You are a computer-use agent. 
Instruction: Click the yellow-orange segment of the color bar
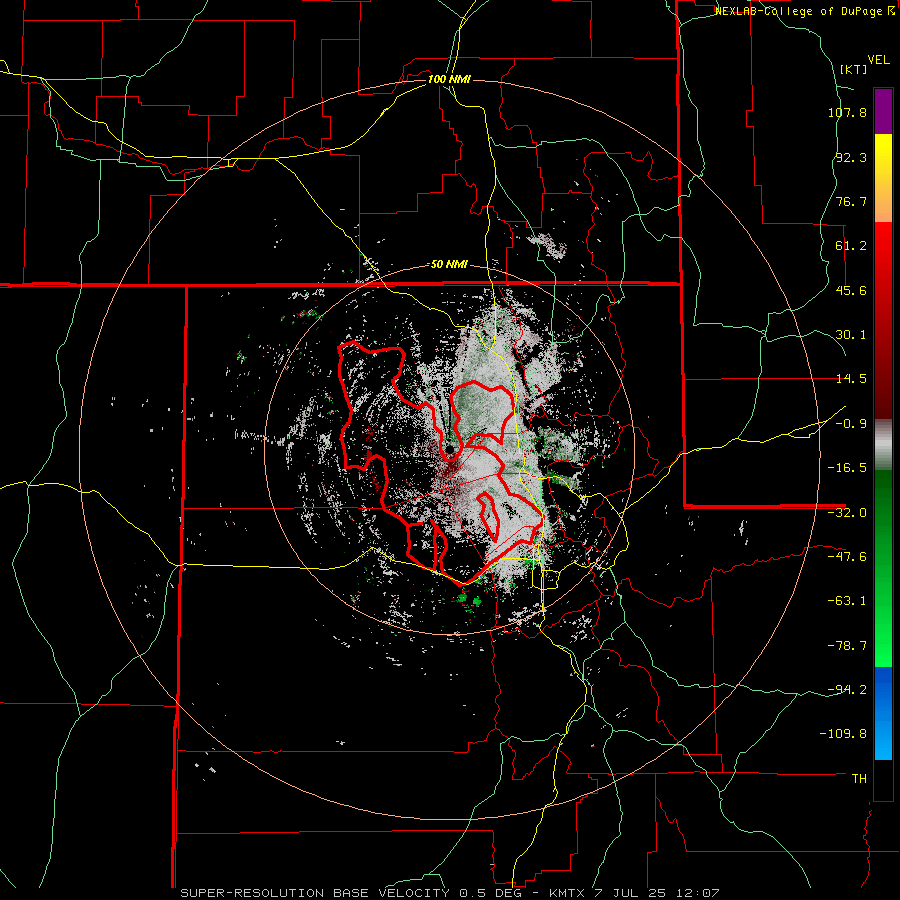[883, 178]
